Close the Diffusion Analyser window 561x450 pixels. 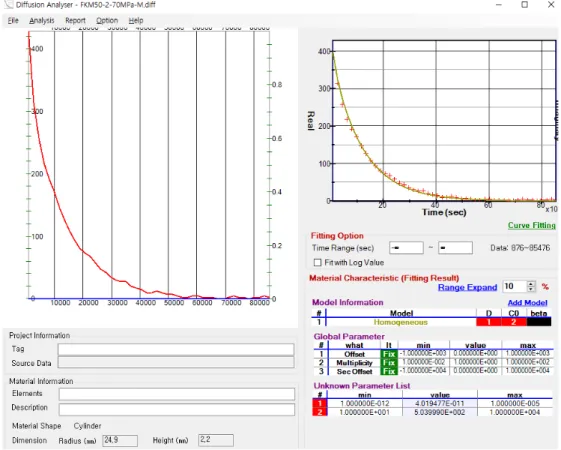click(551, 5)
